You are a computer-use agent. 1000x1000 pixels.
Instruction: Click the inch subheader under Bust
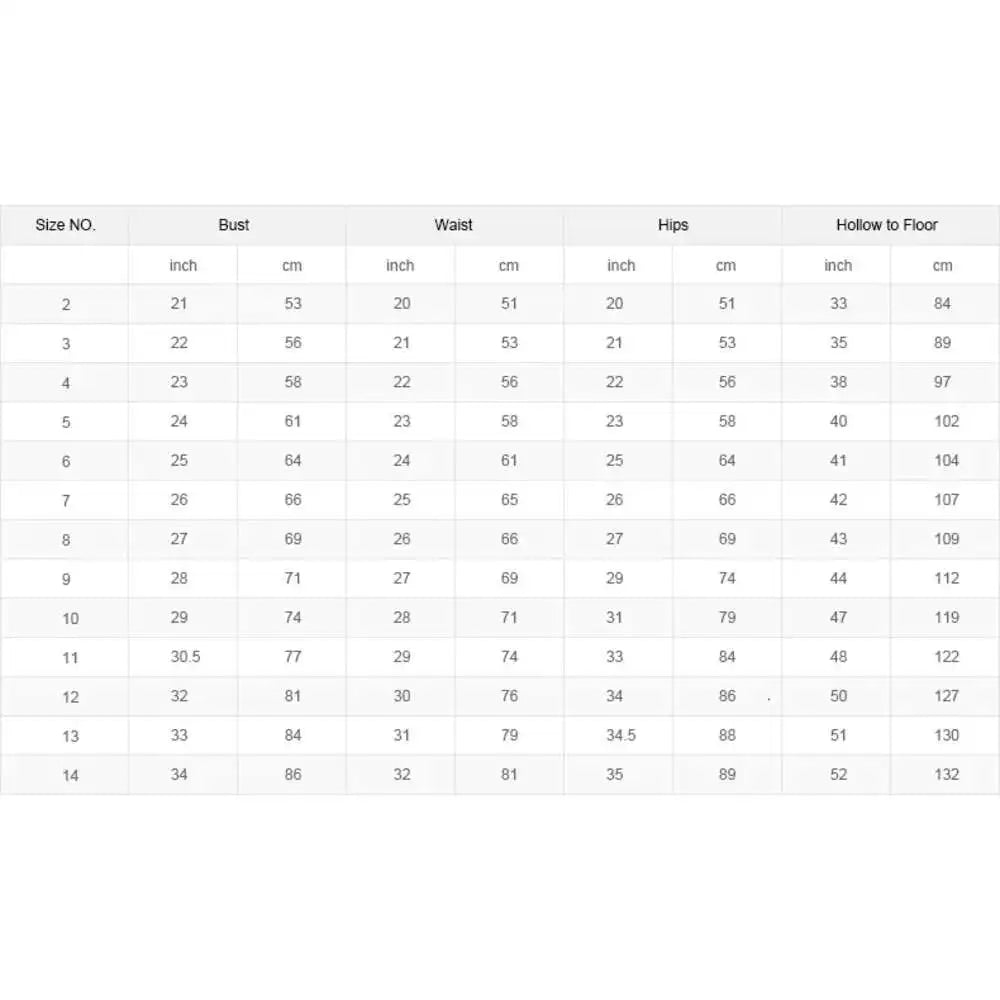(183, 265)
